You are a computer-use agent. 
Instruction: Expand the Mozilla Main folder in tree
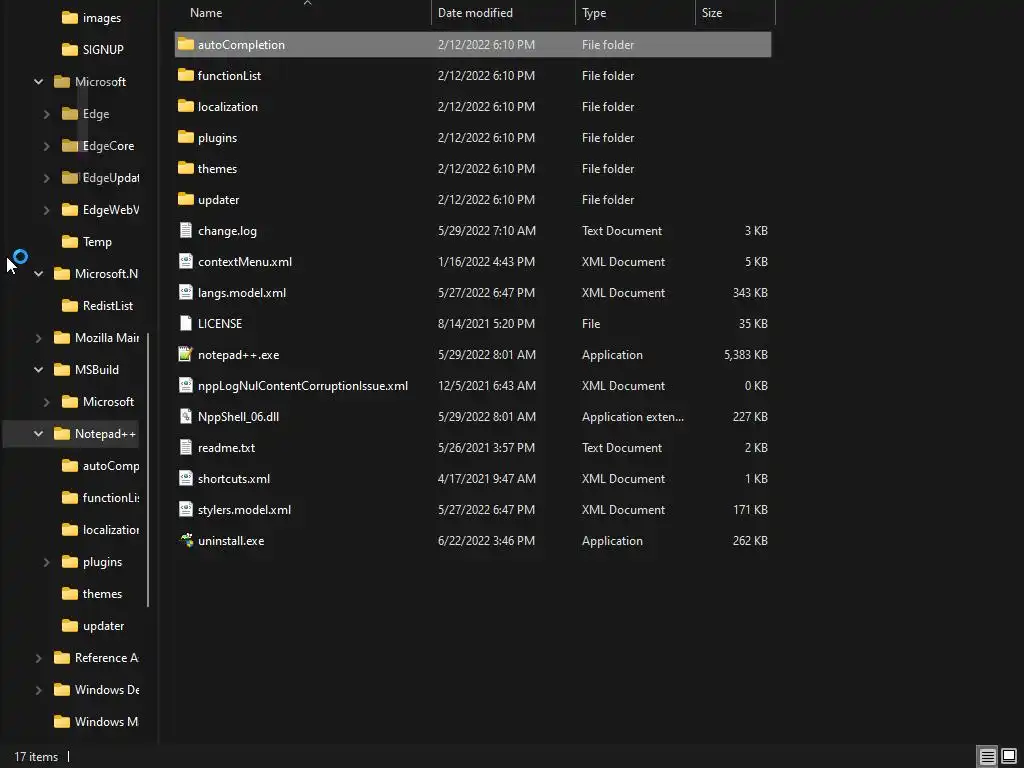point(39,338)
